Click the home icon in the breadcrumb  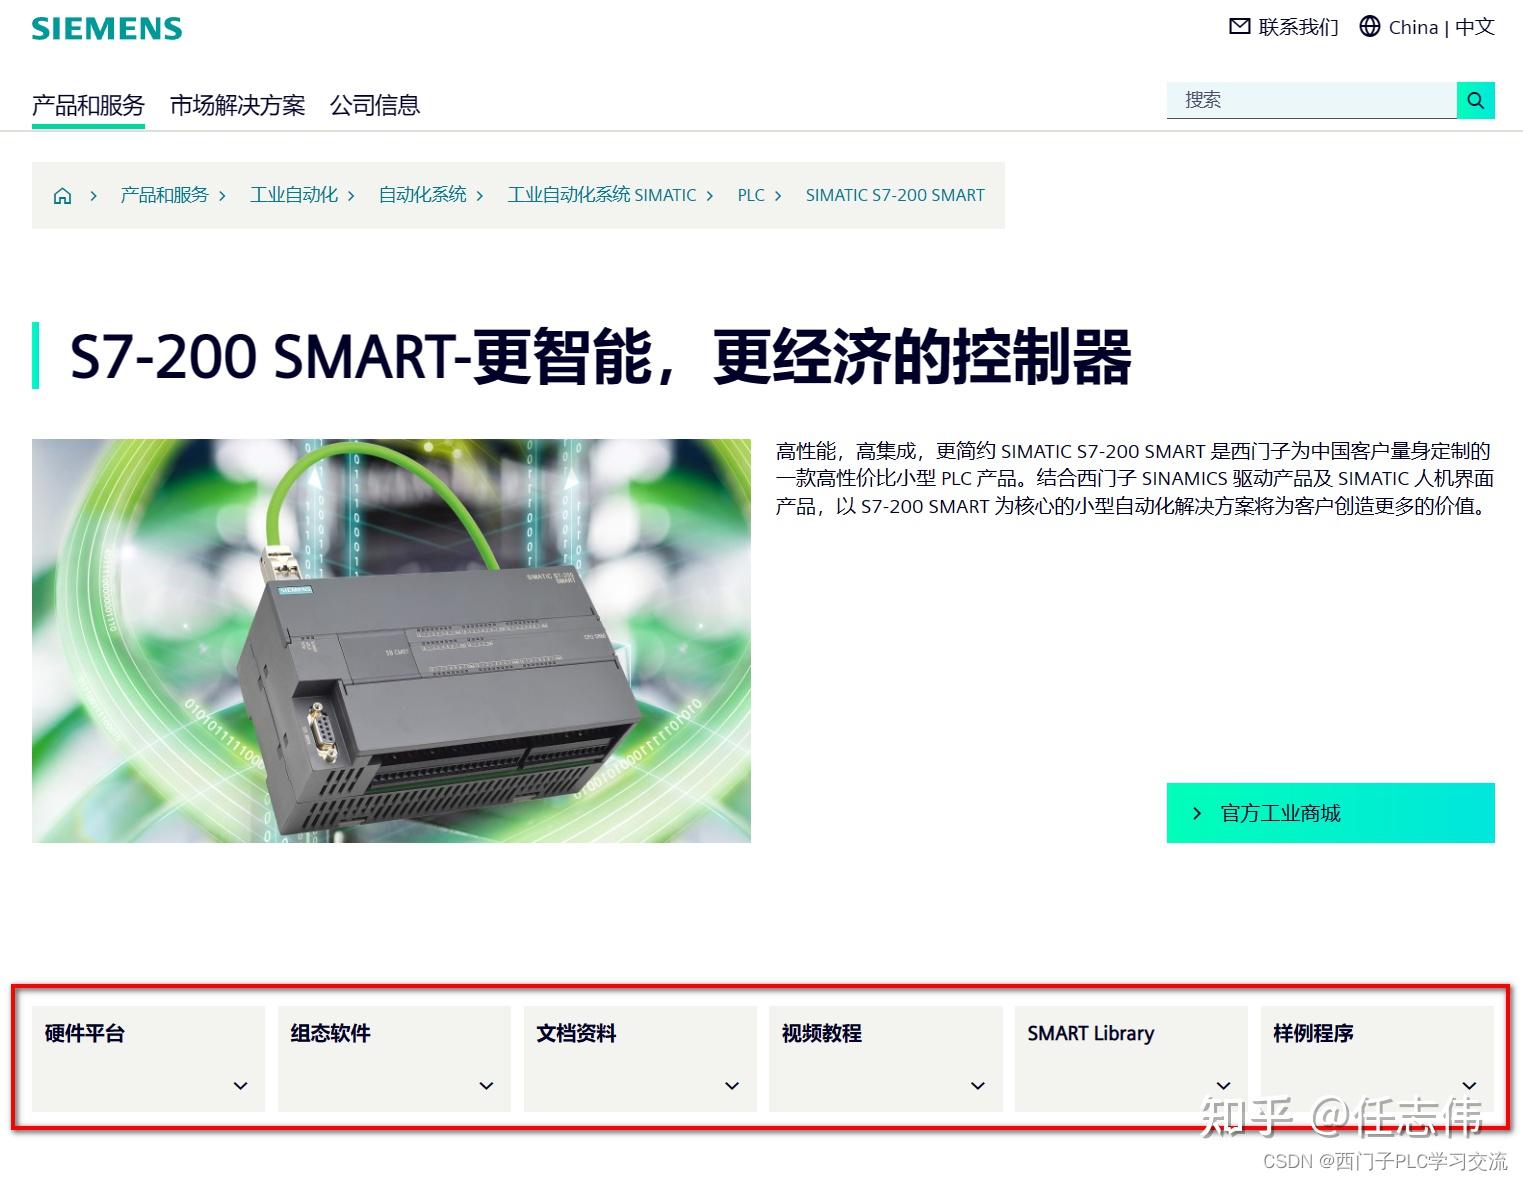pos(61,195)
